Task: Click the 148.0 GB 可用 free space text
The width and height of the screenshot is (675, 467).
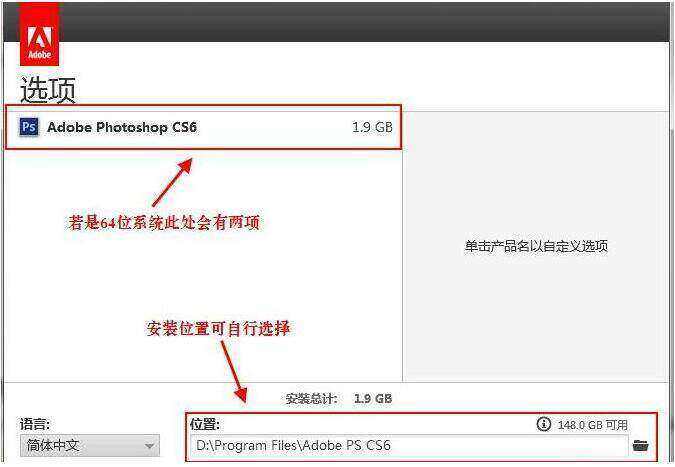Action: [592, 425]
